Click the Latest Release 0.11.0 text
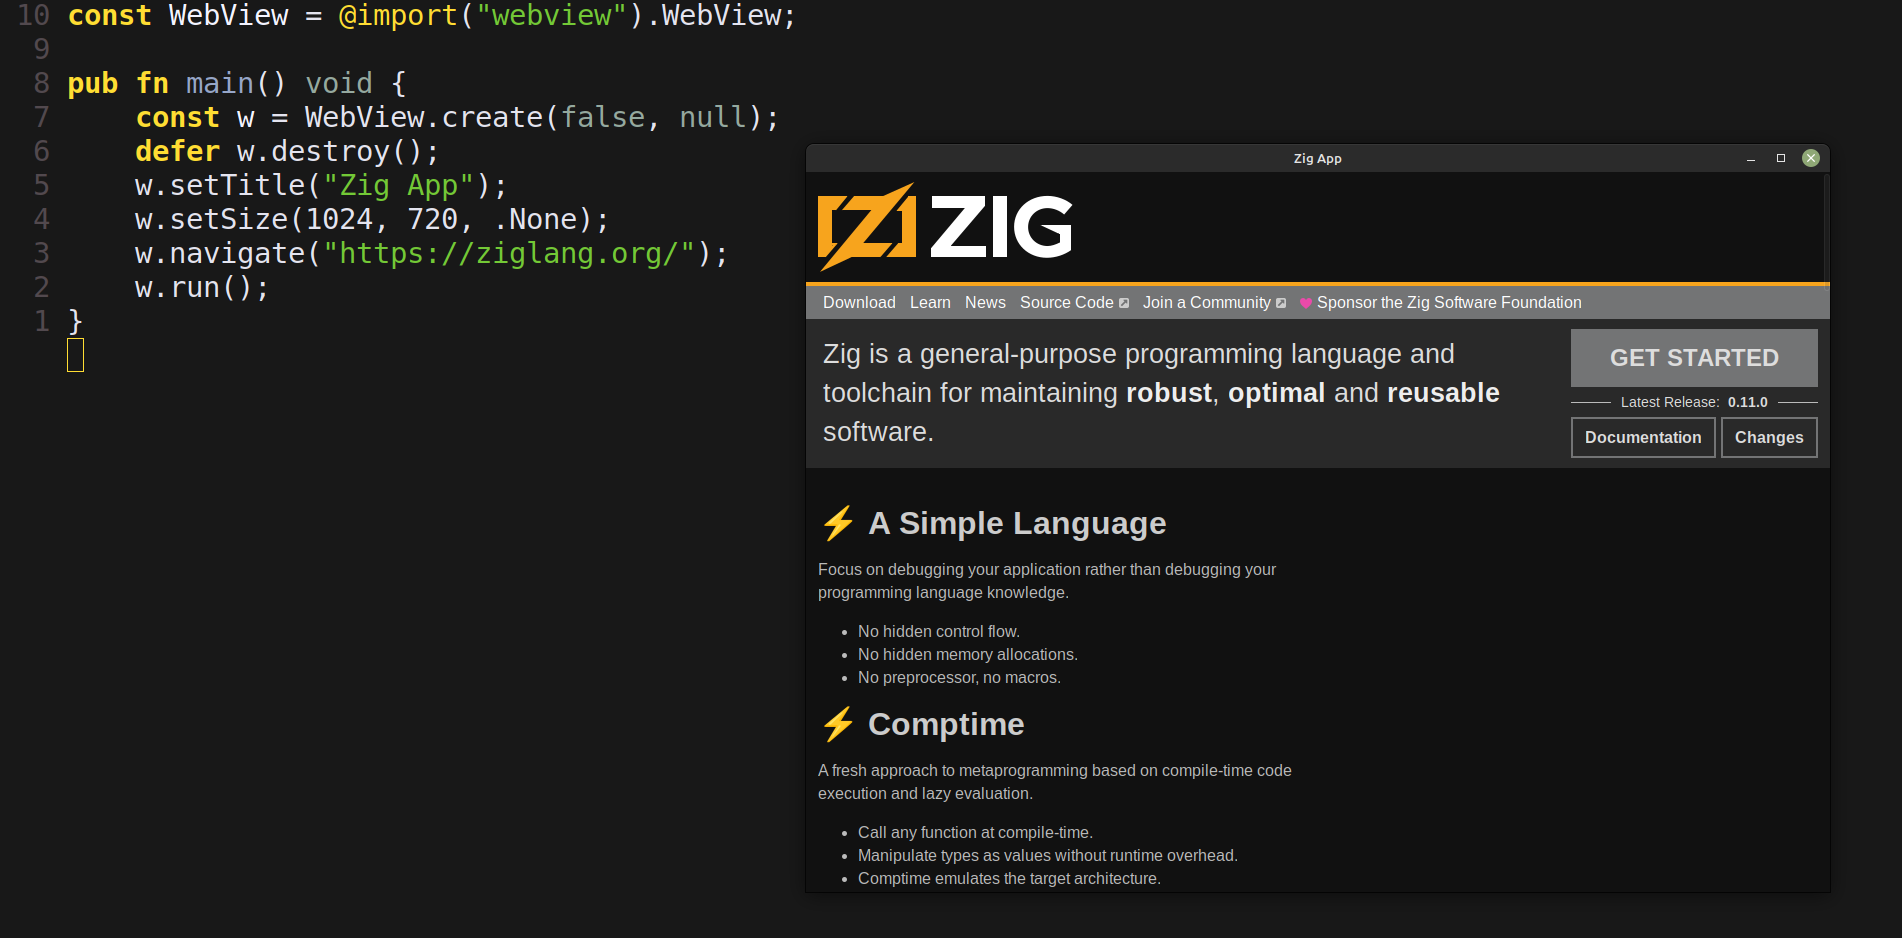The height and width of the screenshot is (938, 1902). coord(1694,402)
